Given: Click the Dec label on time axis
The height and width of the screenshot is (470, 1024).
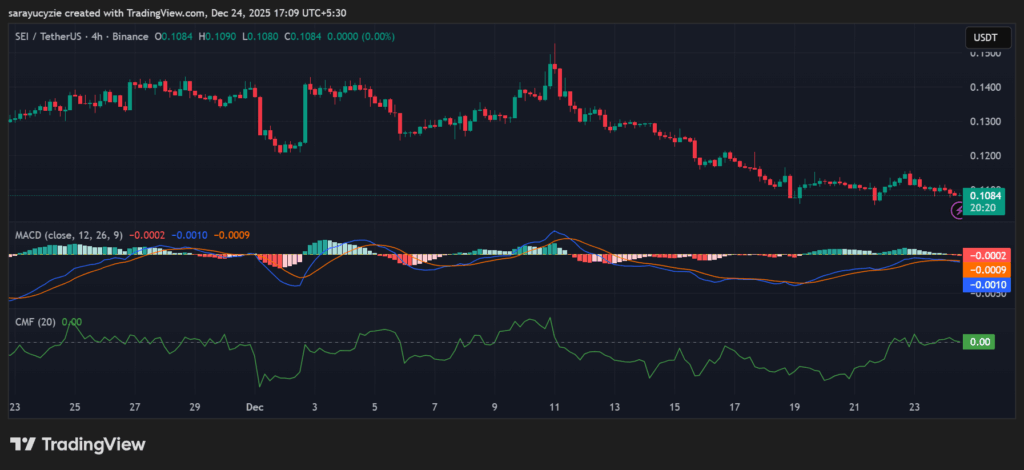Looking at the screenshot, I should pos(253,408).
